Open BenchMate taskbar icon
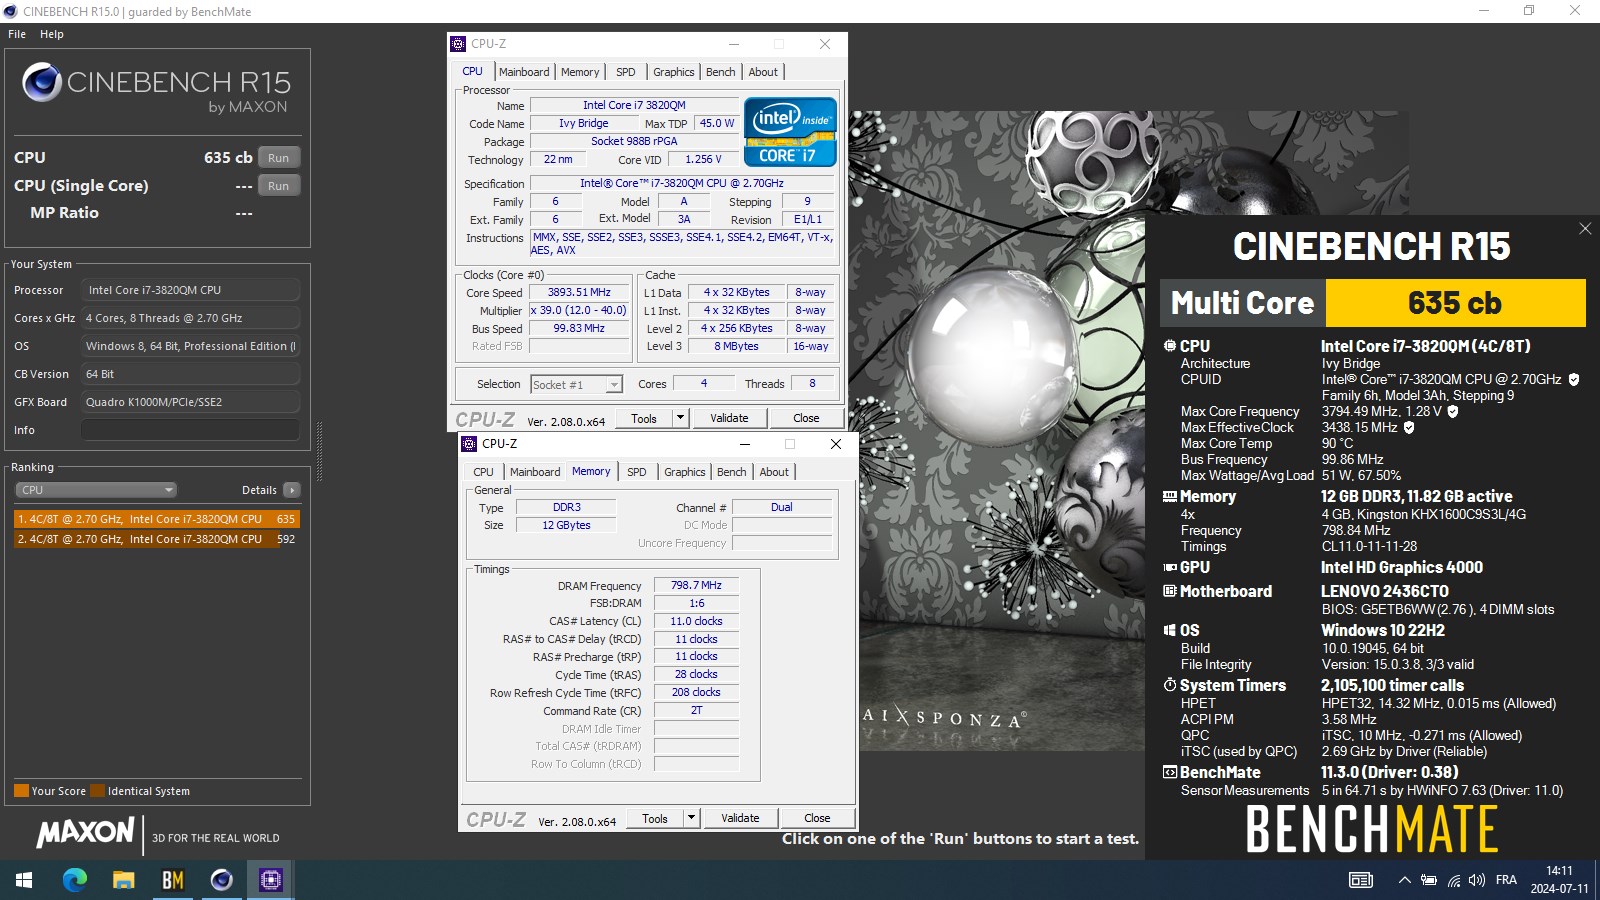The height and width of the screenshot is (900, 1600). coord(173,880)
